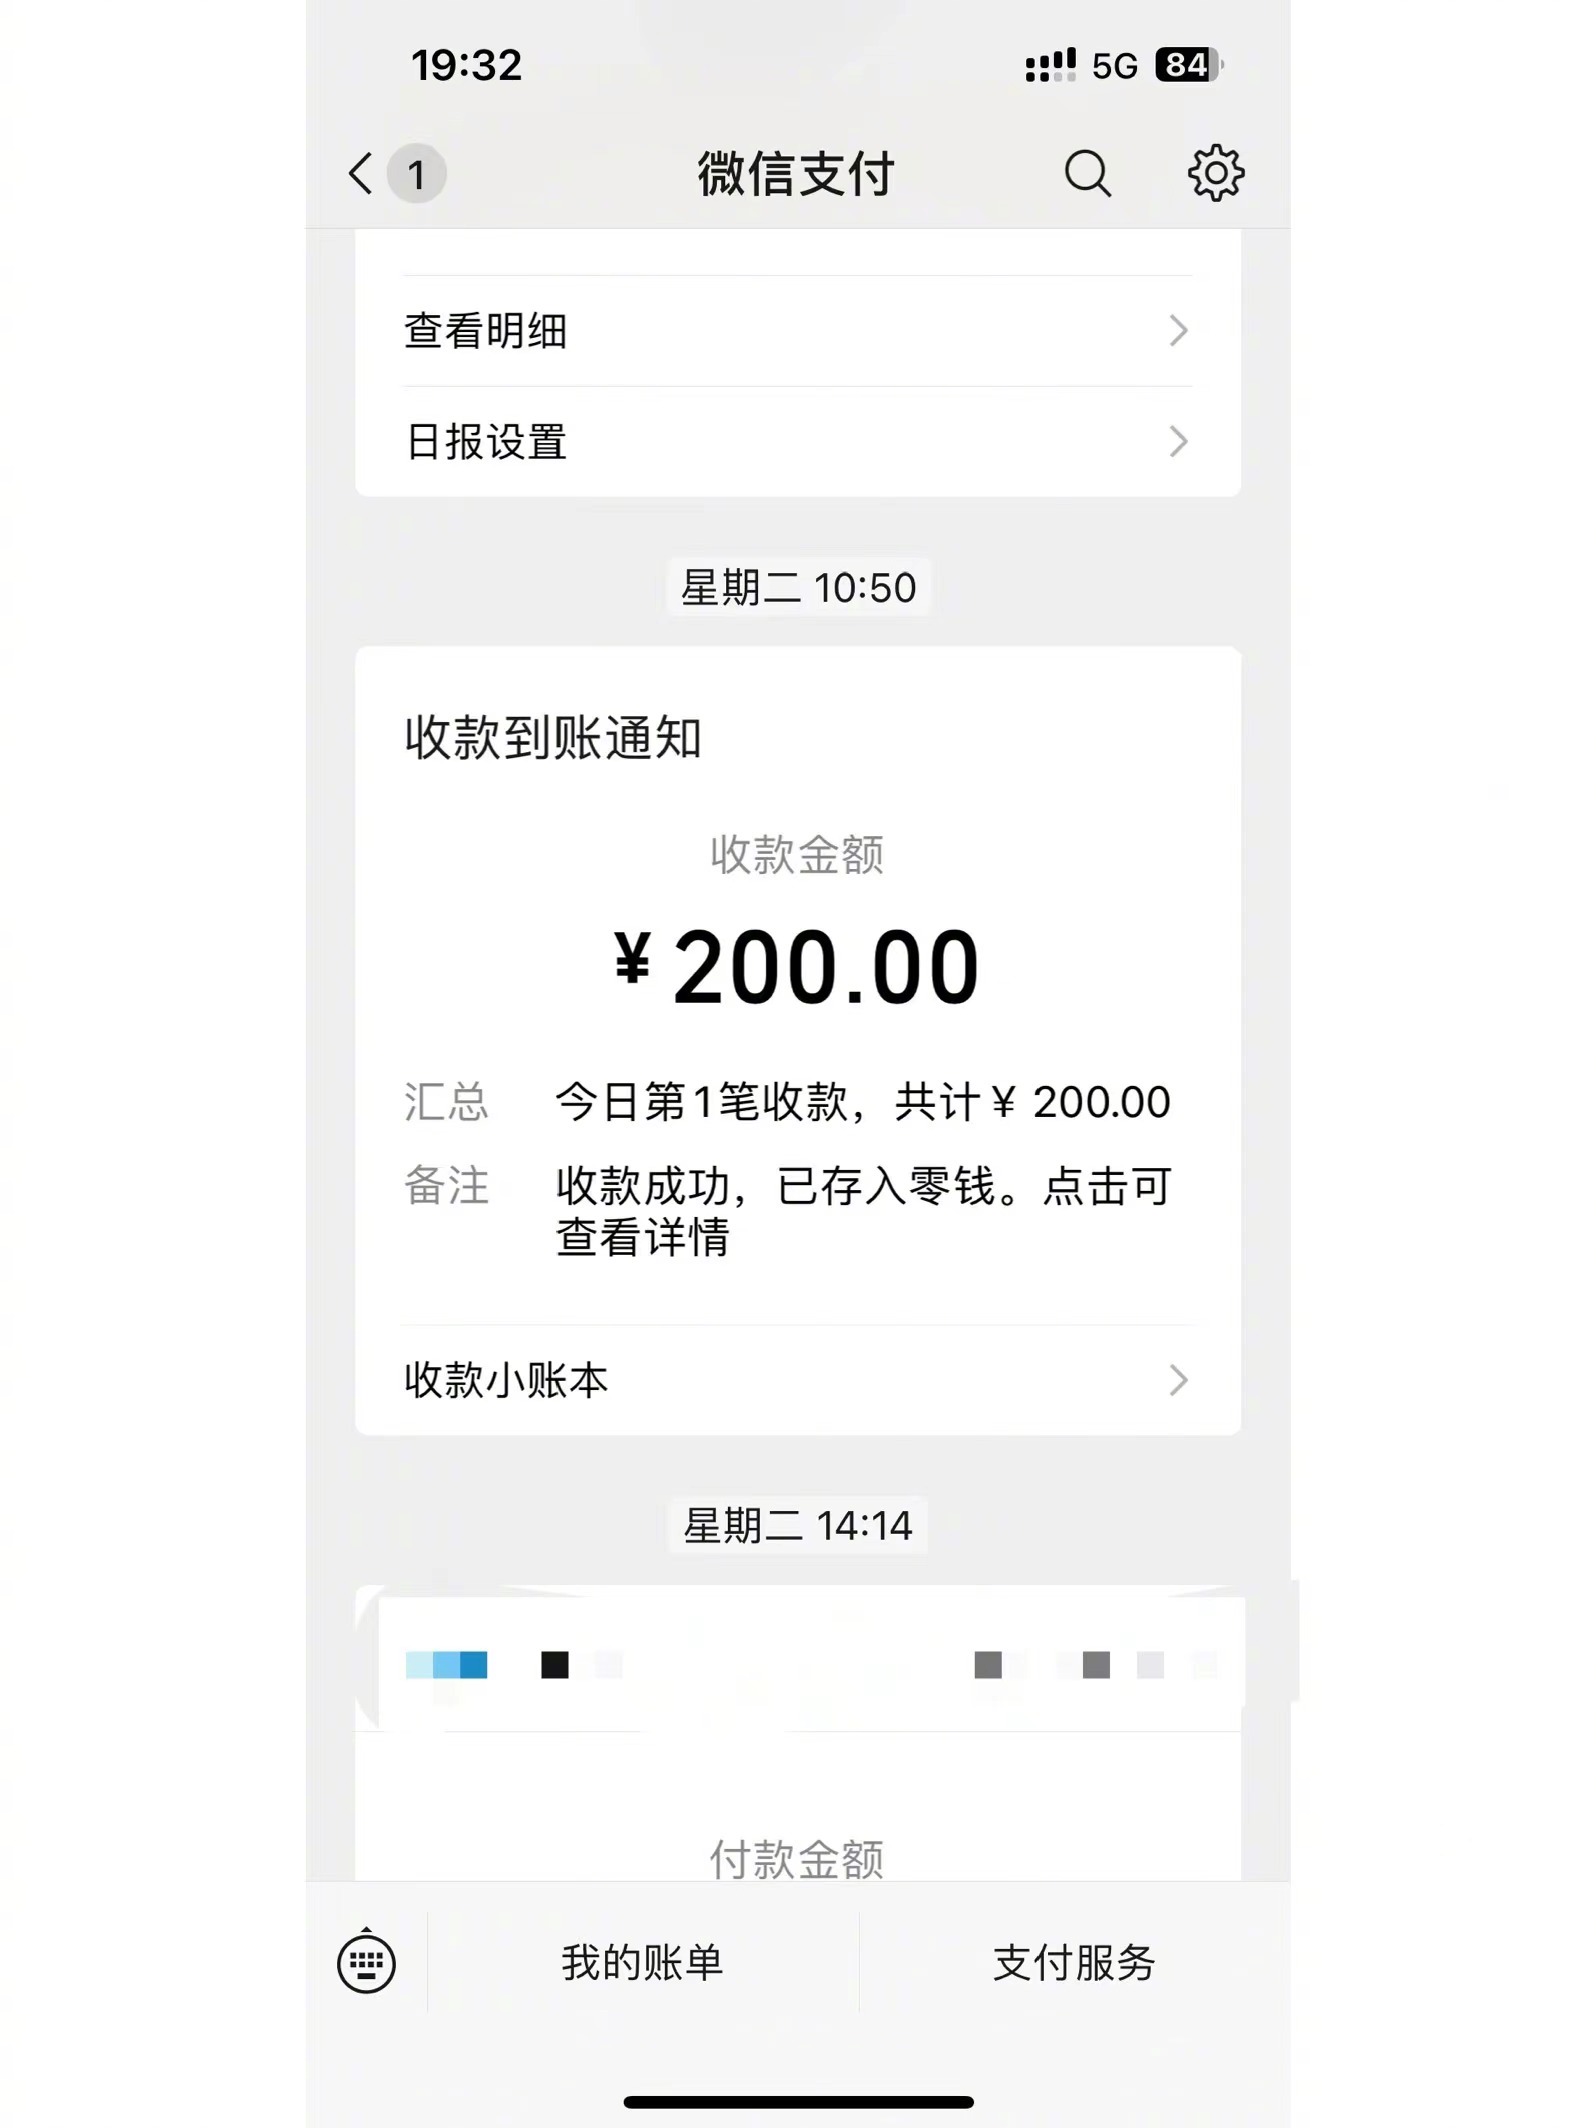Expand 日报设置 chevron arrow

coord(1178,442)
